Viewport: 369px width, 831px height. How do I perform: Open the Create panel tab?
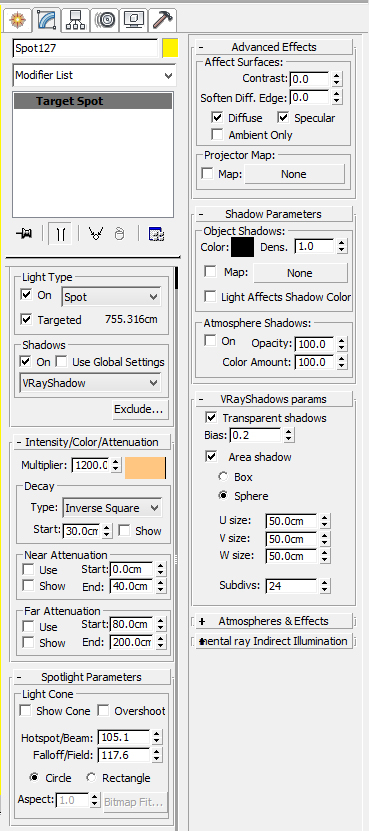pos(17,20)
